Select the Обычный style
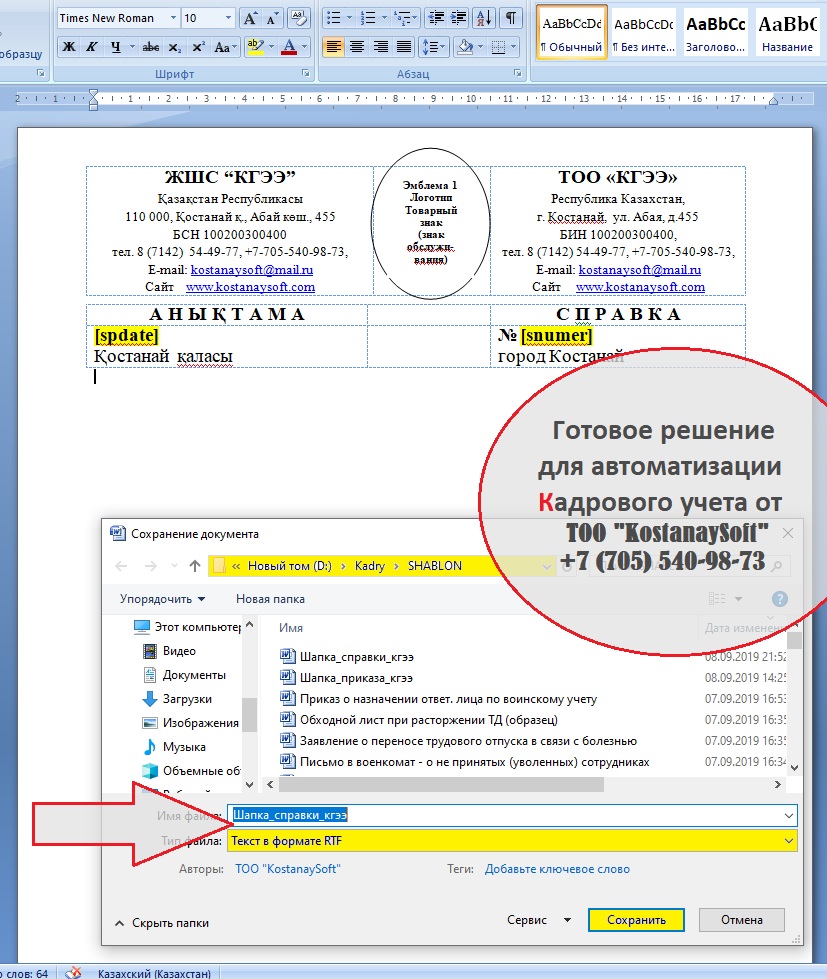This screenshot has height=979, width=827. (x=572, y=33)
